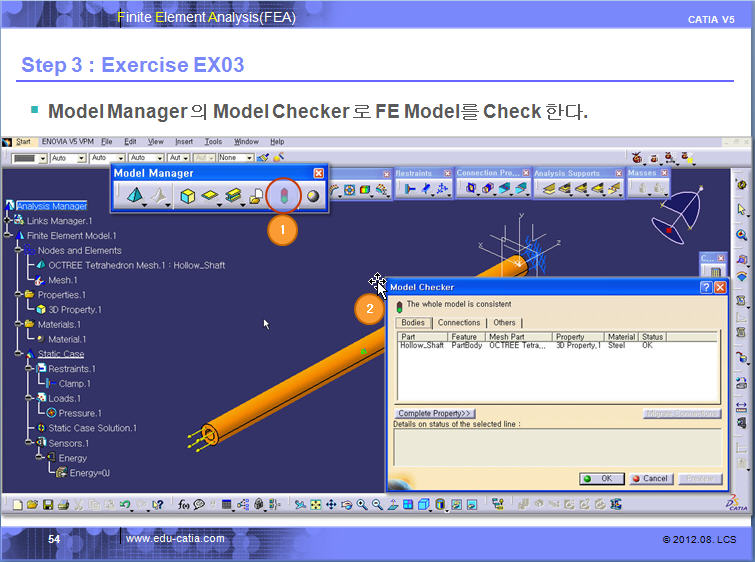Expand the Restraints.1 tree node
This screenshot has width=755, height=562.
click(29, 369)
